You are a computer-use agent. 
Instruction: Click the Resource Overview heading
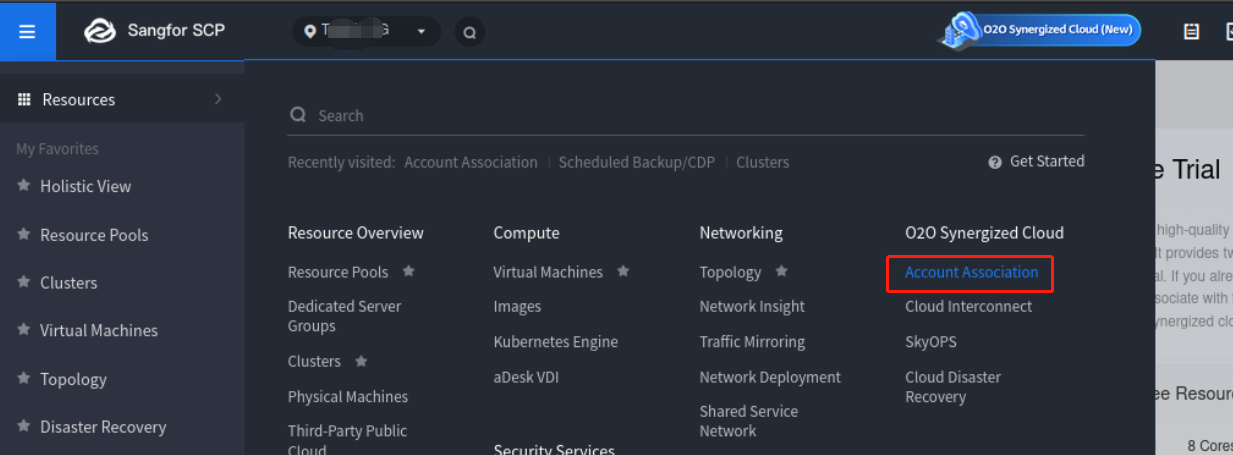coord(356,233)
